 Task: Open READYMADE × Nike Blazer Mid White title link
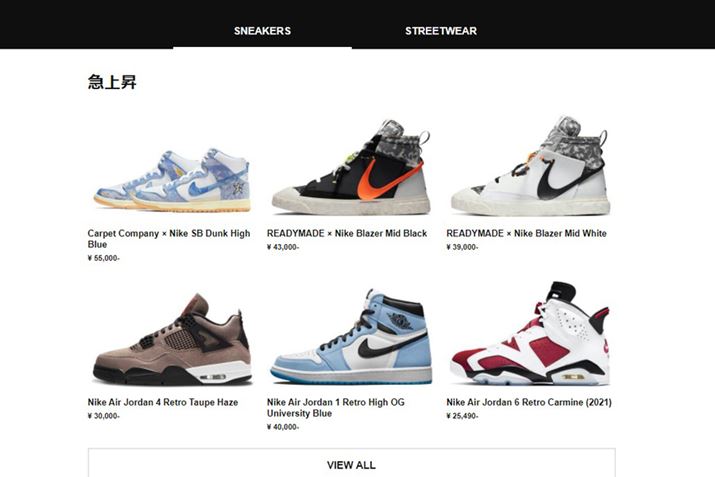pyautogui.click(x=526, y=233)
